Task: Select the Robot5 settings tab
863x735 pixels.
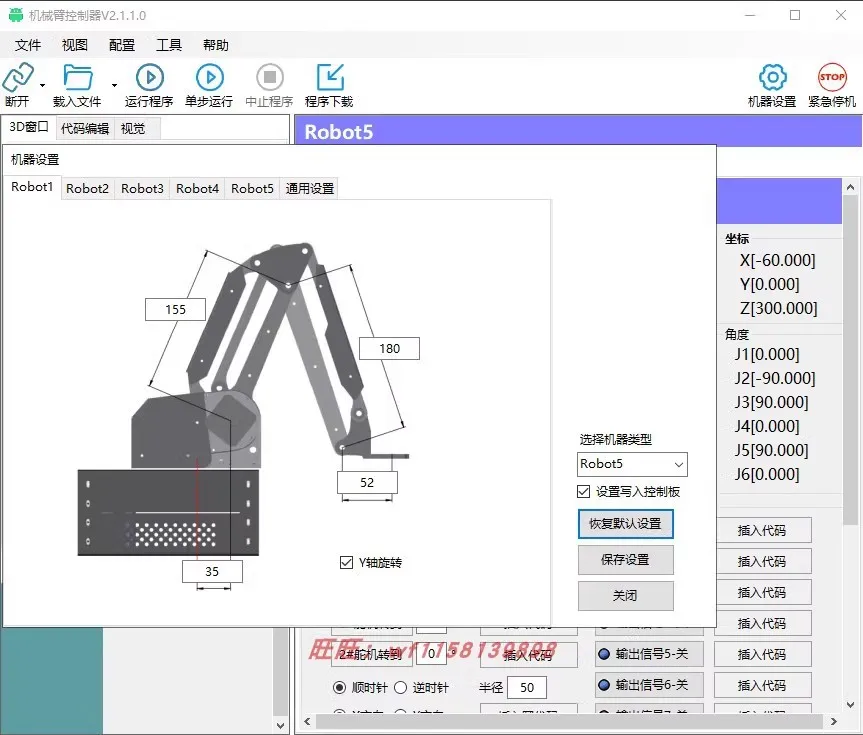Action: pos(253,189)
